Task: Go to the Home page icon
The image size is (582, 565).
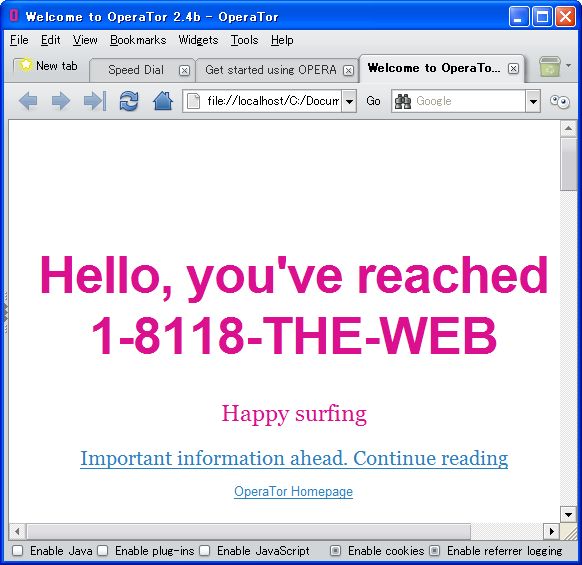Action: pyautogui.click(x=163, y=101)
